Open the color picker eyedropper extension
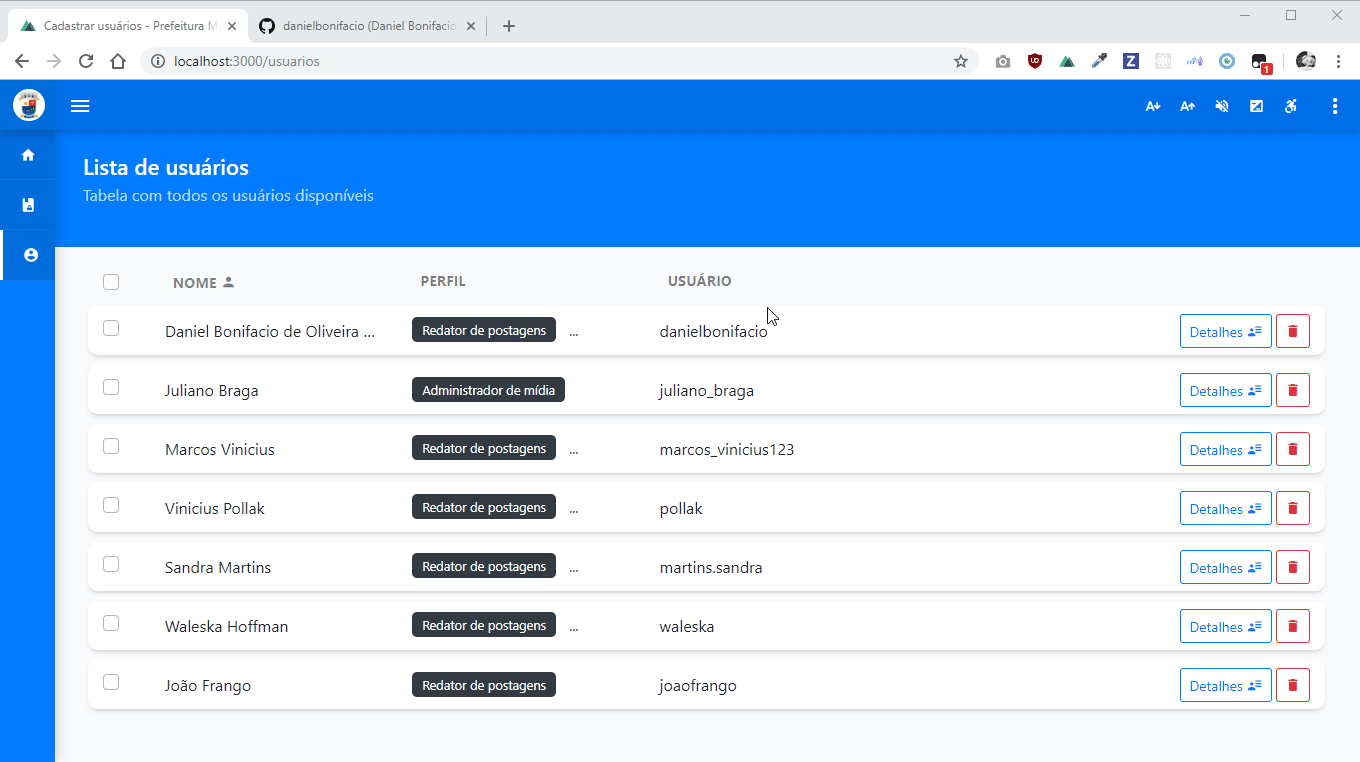Screen dimensions: 1360x762 1099,61
